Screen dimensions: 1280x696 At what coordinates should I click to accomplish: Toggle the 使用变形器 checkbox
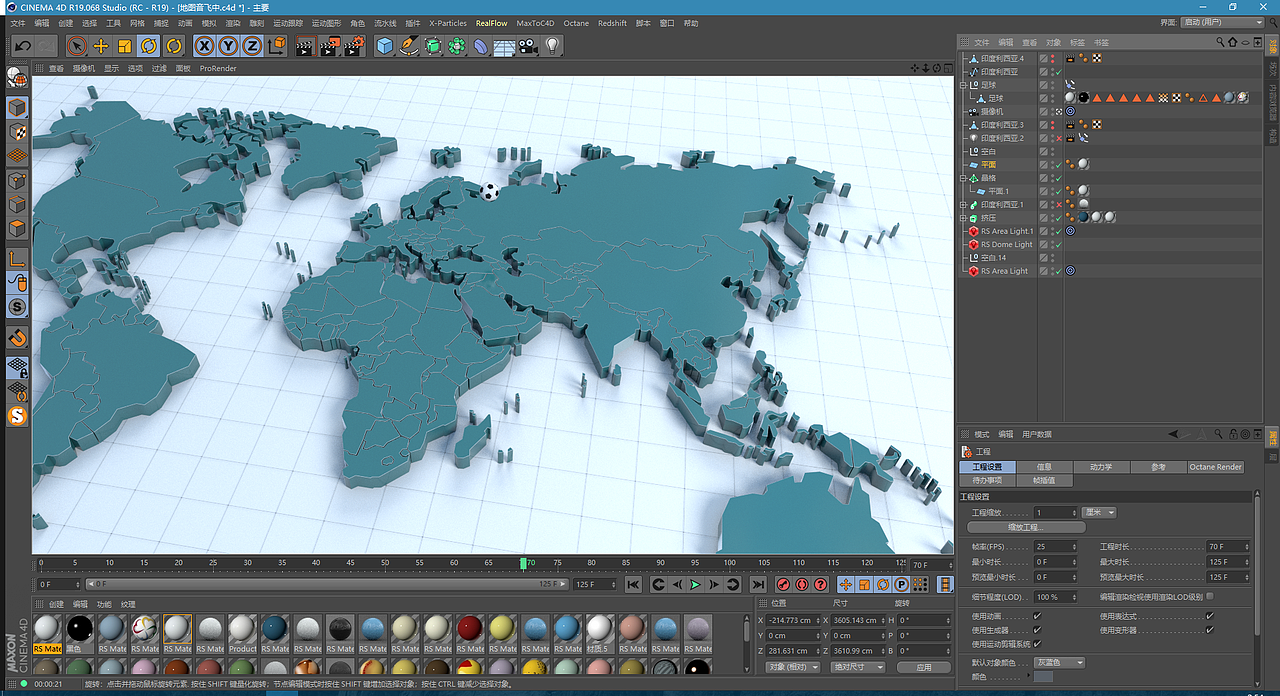pyautogui.click(x=1210, y=630)
